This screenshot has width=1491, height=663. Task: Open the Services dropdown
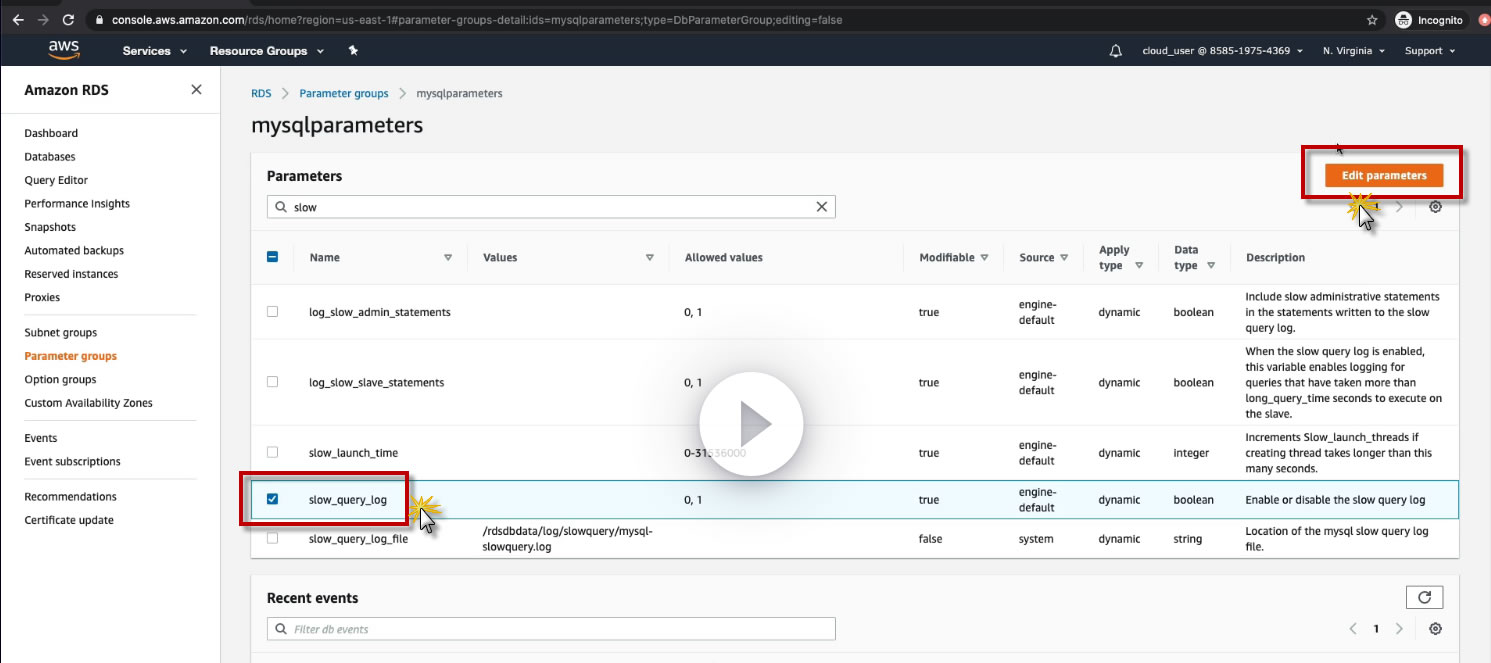(155, 51)
